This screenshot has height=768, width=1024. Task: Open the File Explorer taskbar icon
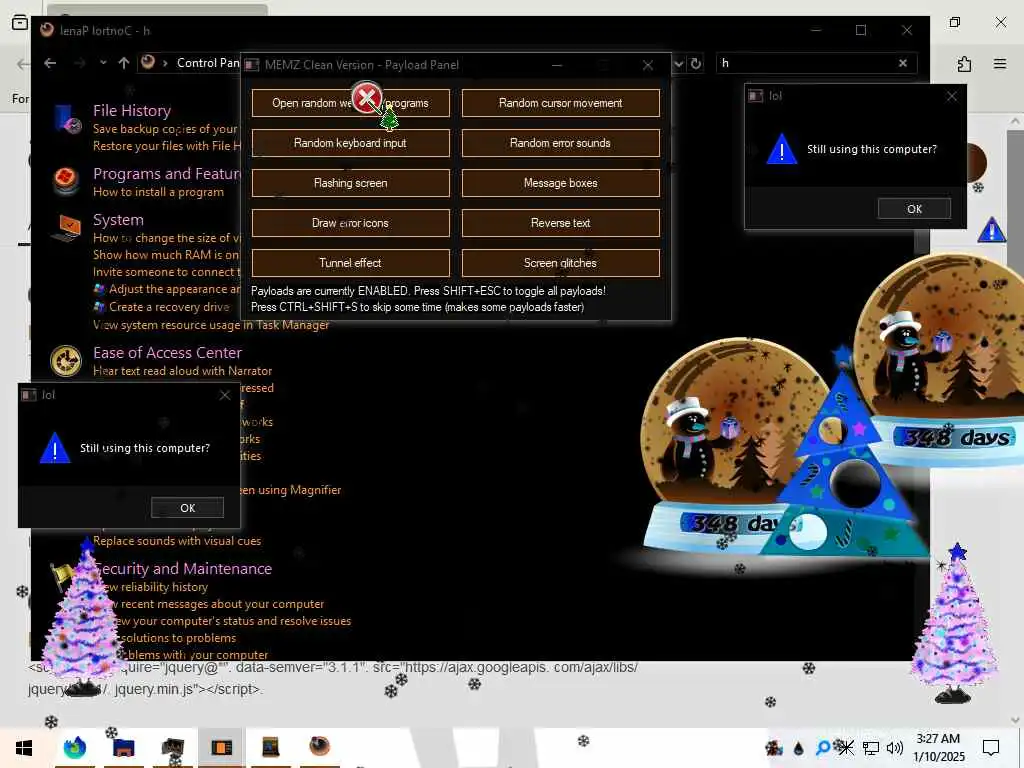[123, 748]
